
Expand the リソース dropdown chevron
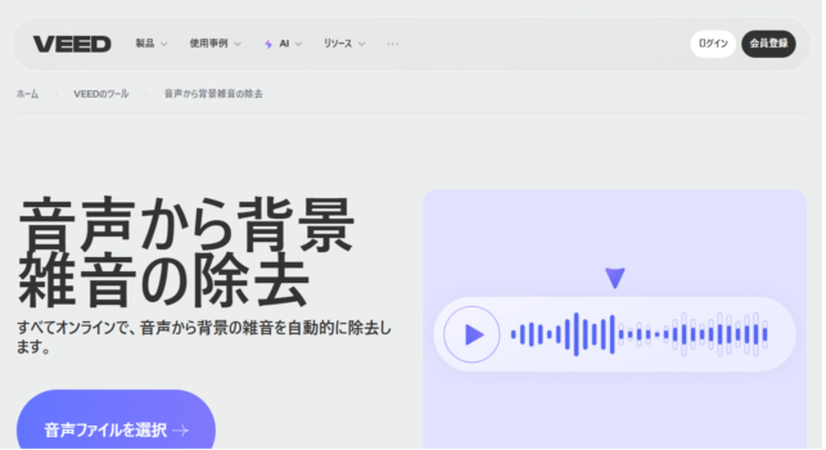point(362,44)
